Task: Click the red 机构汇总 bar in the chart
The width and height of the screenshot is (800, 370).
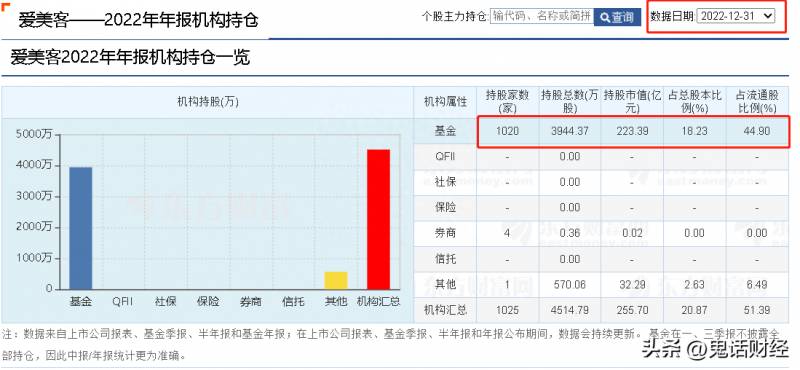Action: 379,219
